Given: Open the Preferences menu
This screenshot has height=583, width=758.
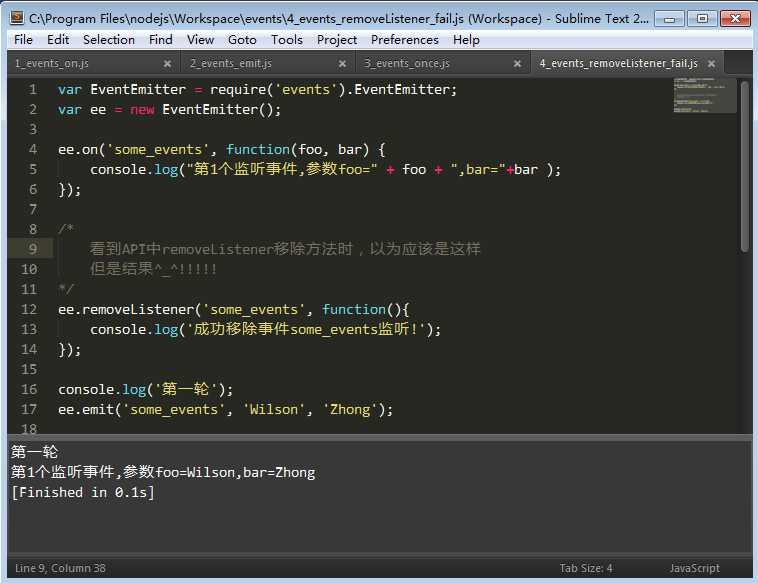Looking at the screenshot, I should coord(405,40).
